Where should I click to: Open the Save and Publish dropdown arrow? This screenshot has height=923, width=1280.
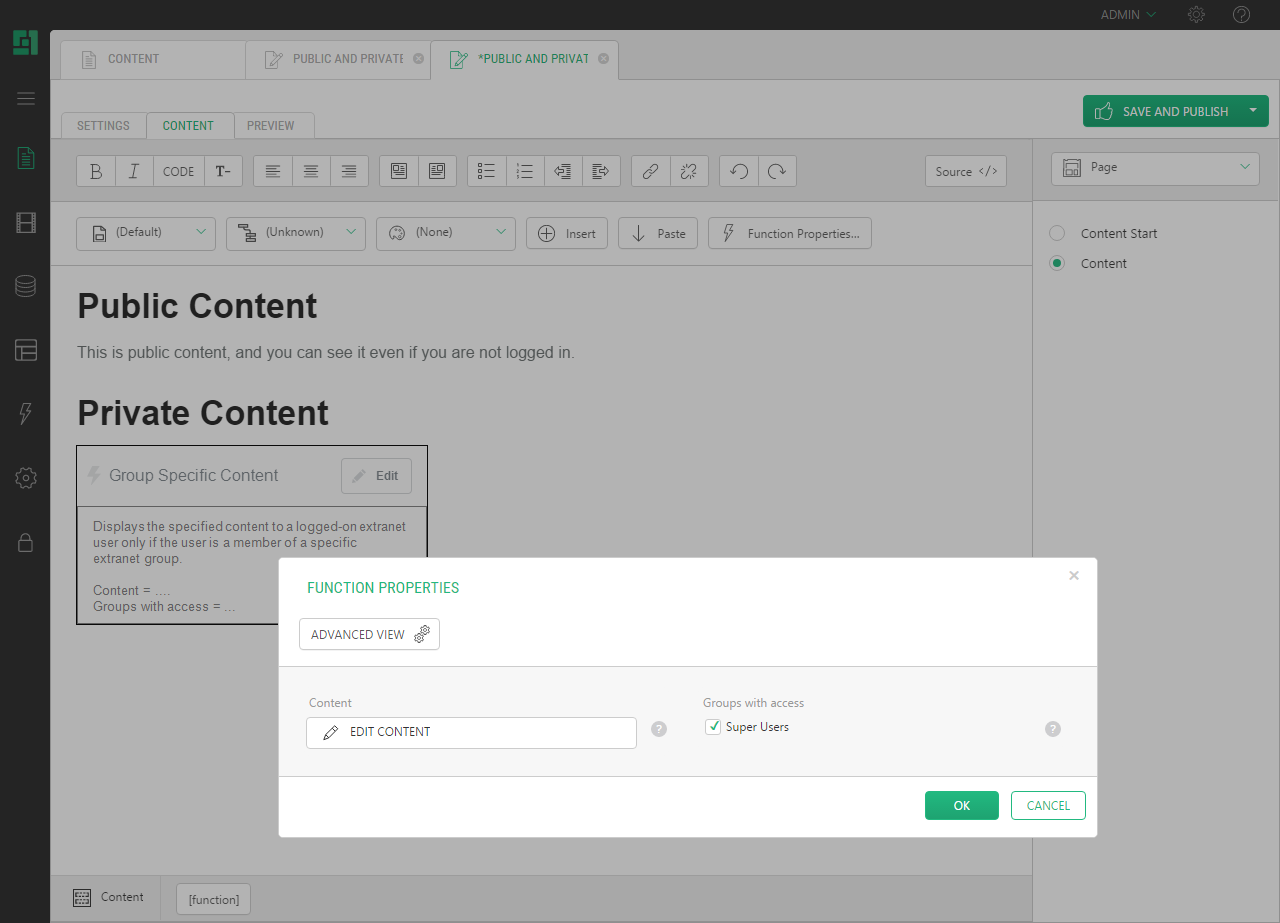[x=1253, y=111]
